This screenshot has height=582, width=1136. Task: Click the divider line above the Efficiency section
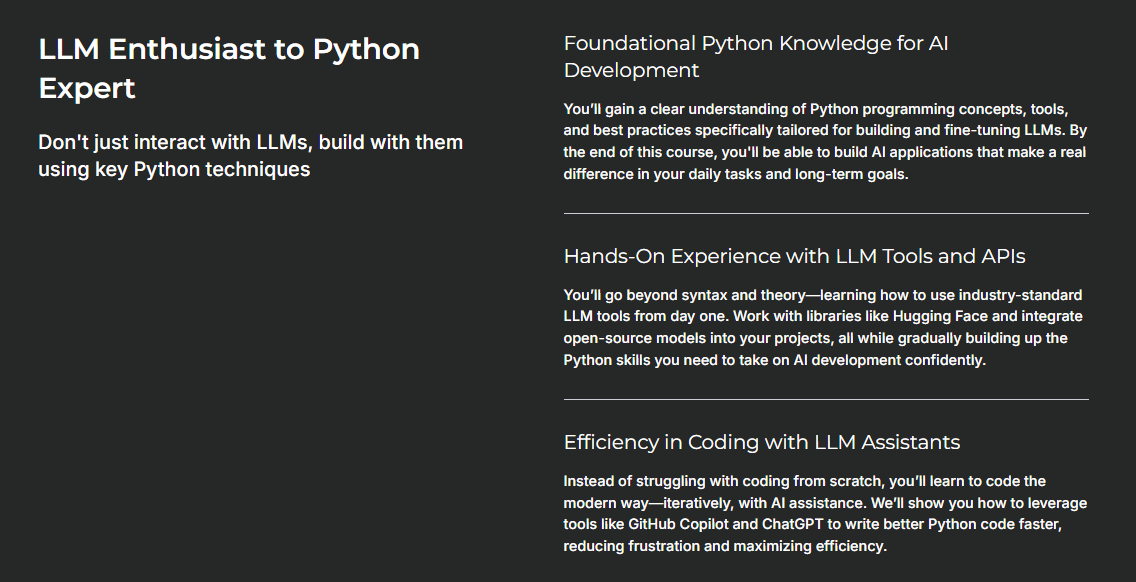[826, 398]
